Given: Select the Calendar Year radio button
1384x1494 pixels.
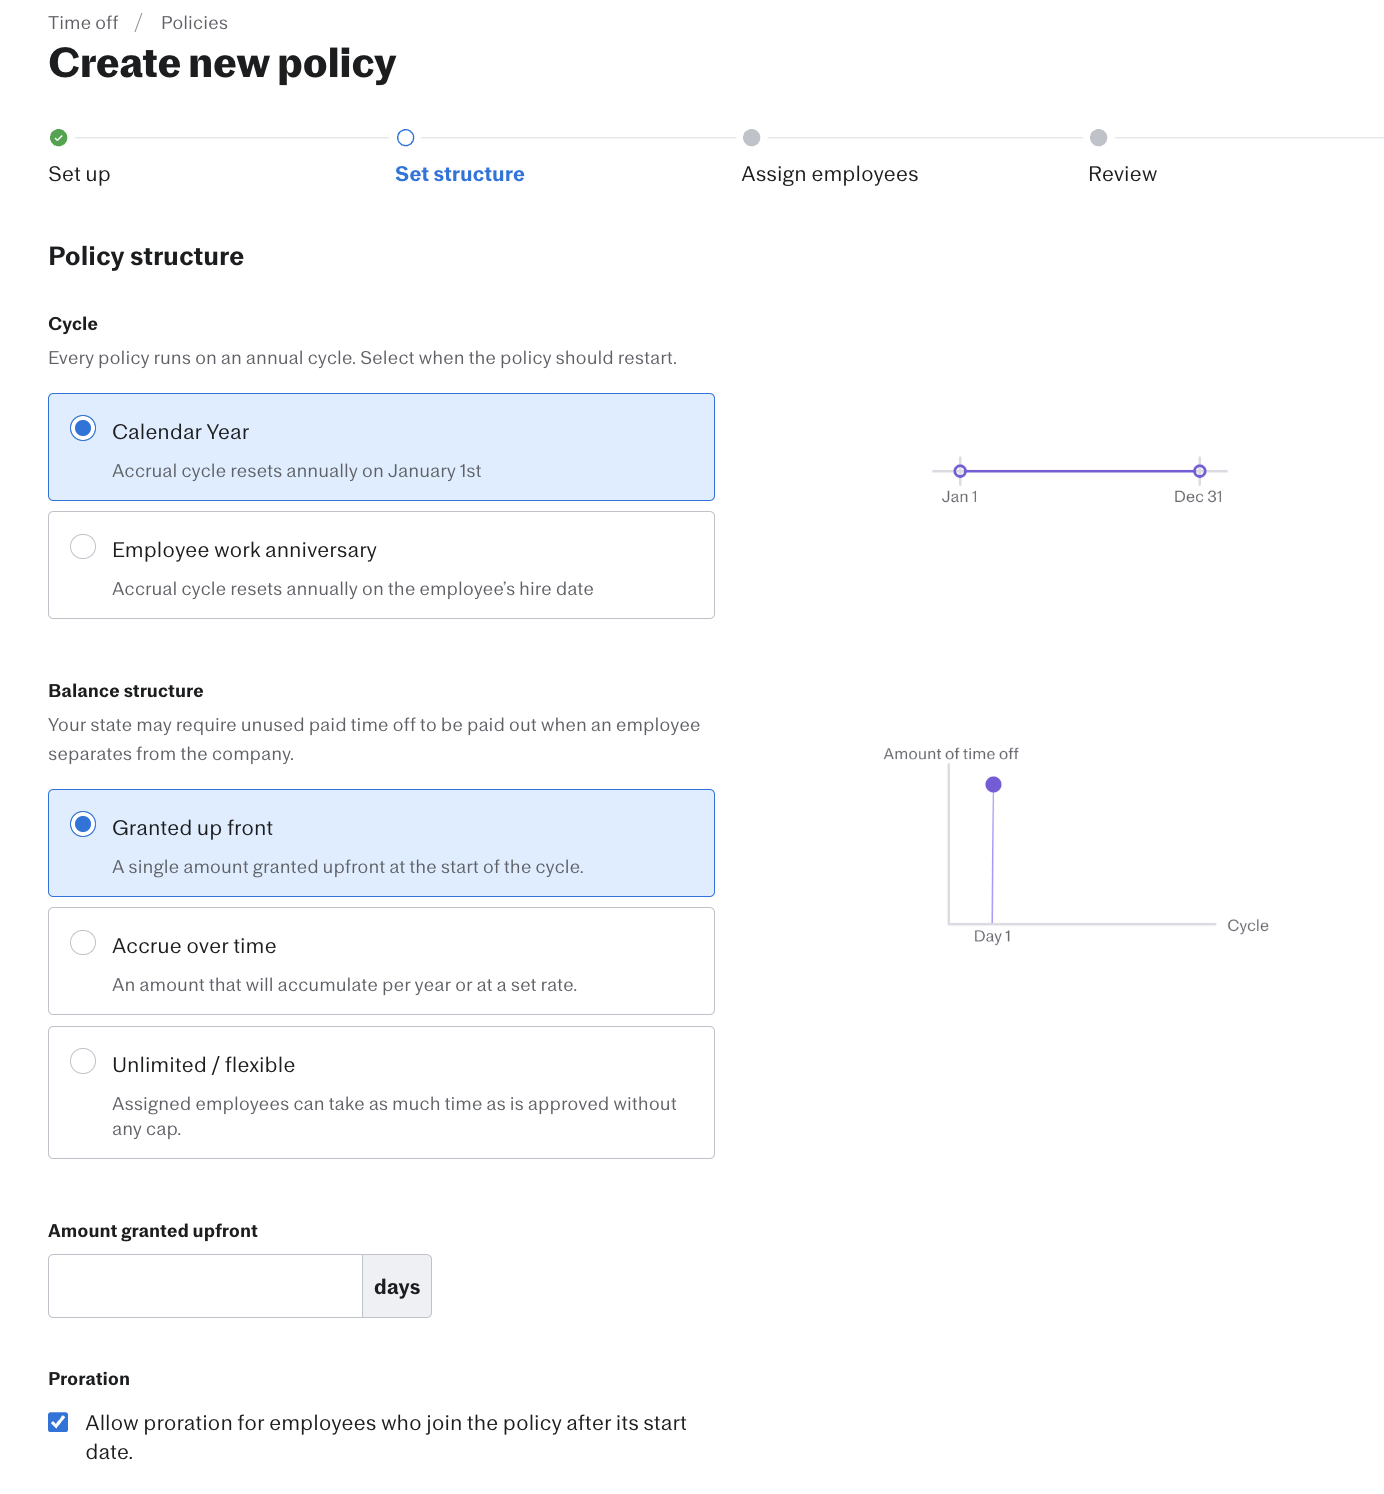Looking at the screenshot, I should 84,429.
